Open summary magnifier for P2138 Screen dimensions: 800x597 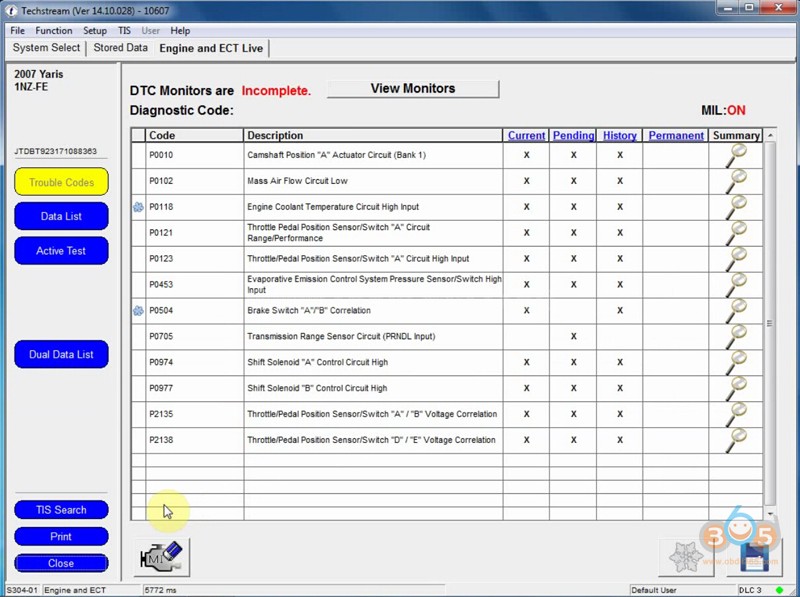click(736, 441)
